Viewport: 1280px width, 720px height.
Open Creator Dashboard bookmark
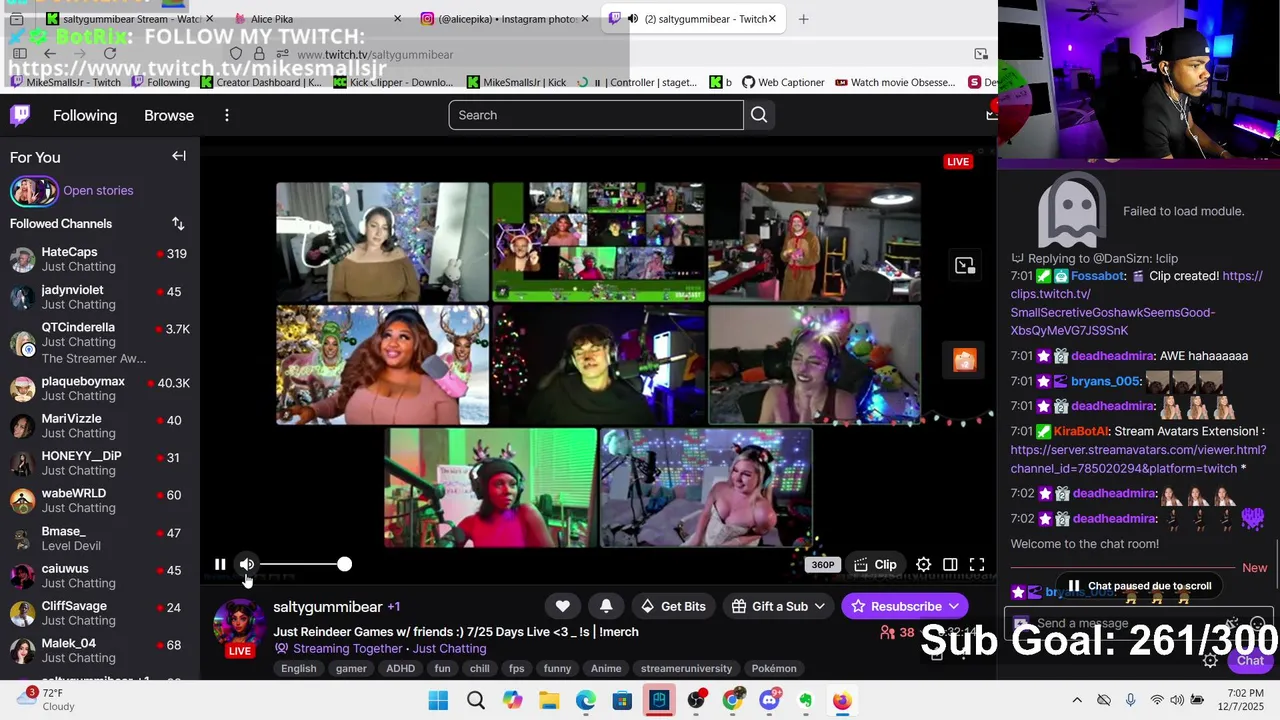(261, 83)
